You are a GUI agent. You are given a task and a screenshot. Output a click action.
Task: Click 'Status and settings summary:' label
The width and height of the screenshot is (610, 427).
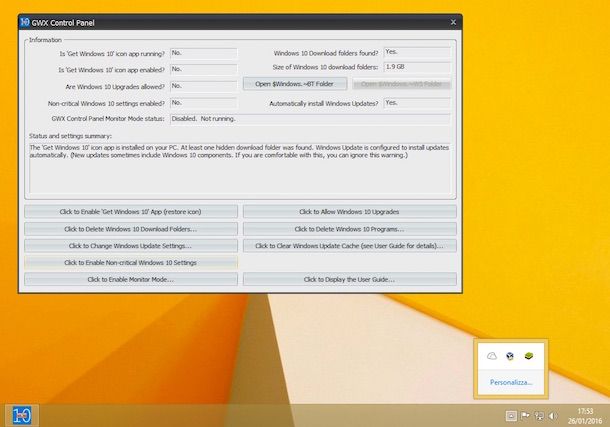[x=70, y=136]
